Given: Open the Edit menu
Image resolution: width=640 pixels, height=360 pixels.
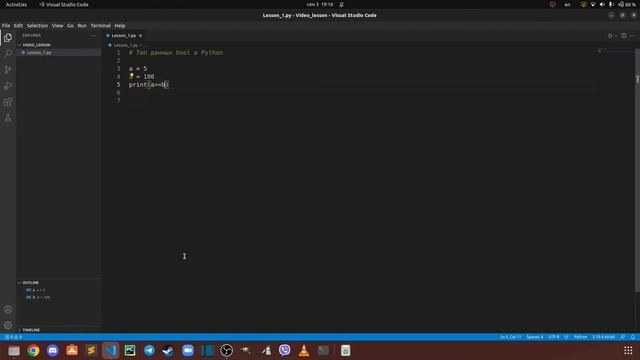Looking at the screenshot, I should pyautogui.click(x=18, y=25).
